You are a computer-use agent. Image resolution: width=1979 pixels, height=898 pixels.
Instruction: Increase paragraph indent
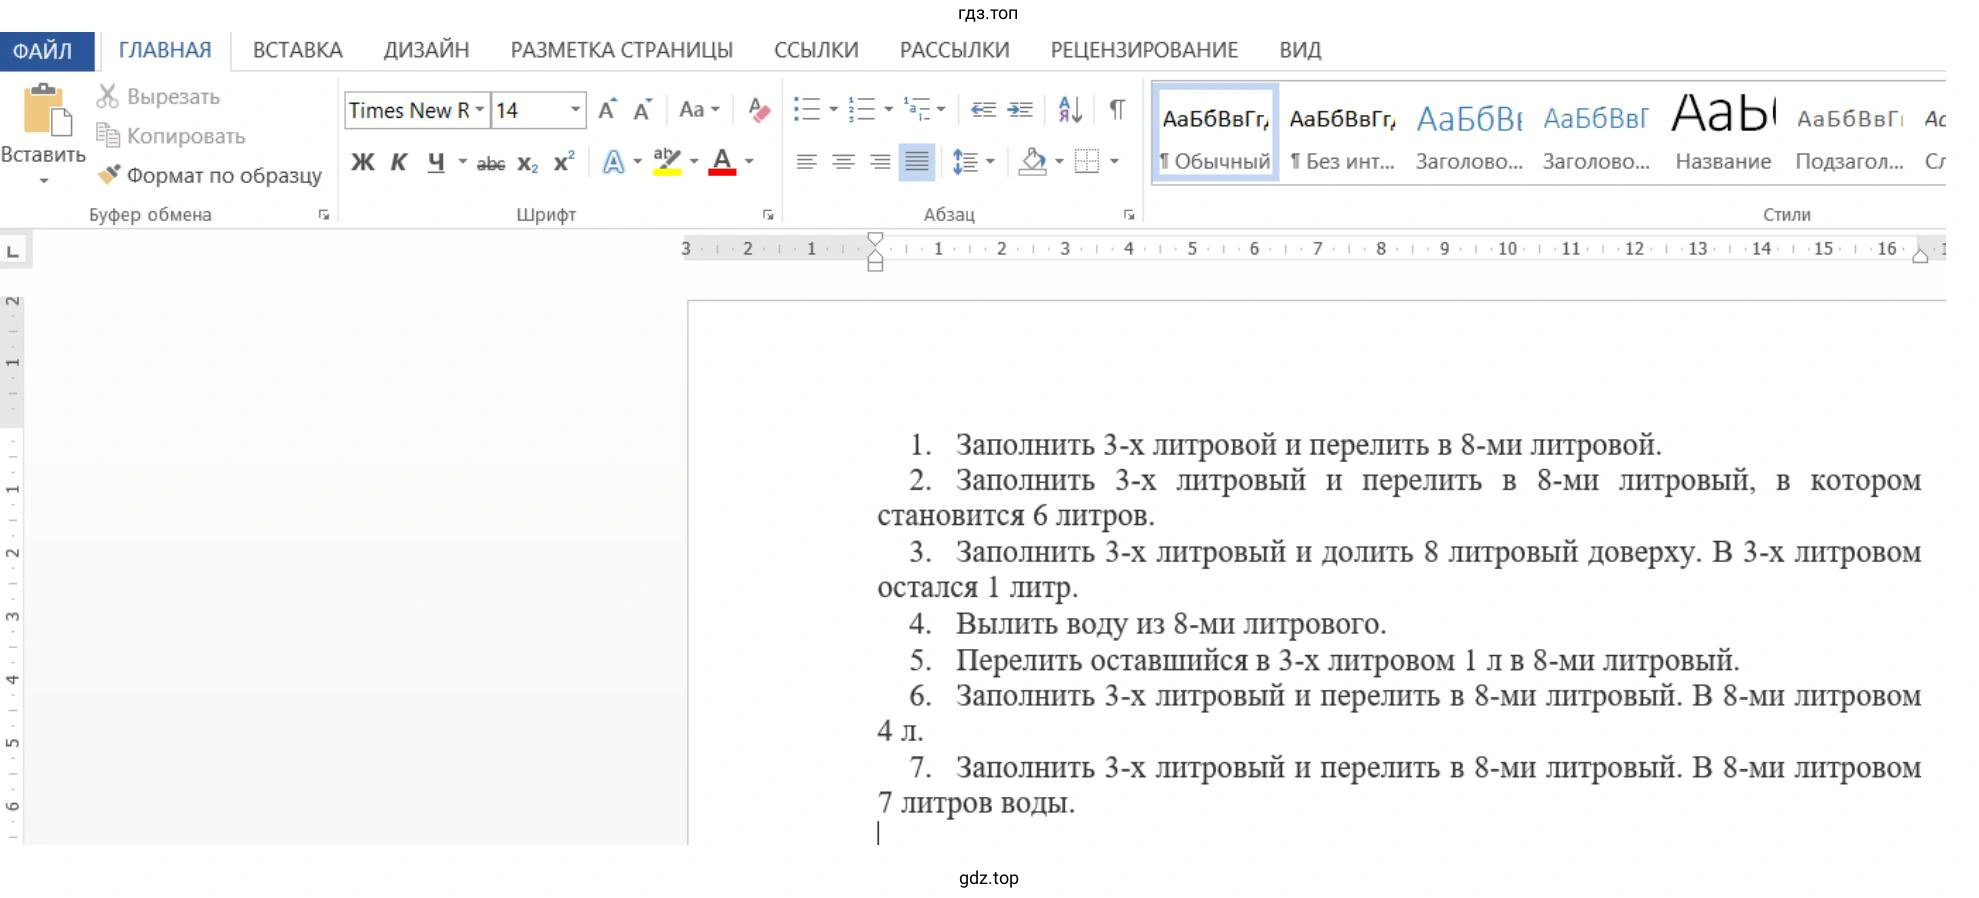coord(1020,109)
